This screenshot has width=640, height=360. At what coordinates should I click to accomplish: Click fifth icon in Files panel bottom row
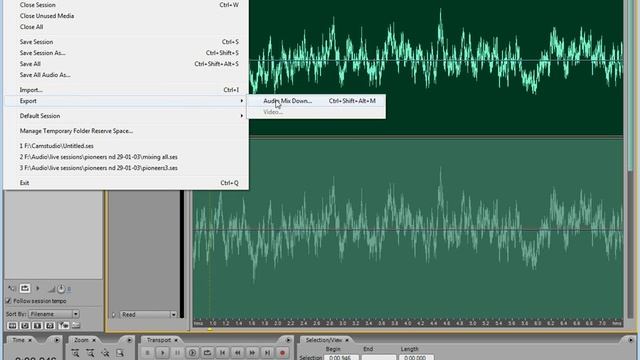click(x=63, y=326)
